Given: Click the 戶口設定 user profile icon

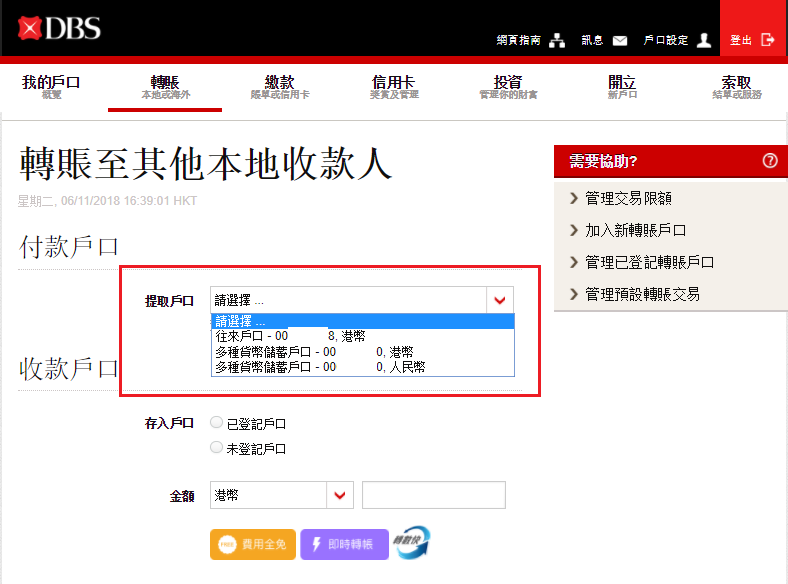Looking at the screenshot, I should [704, 41].
